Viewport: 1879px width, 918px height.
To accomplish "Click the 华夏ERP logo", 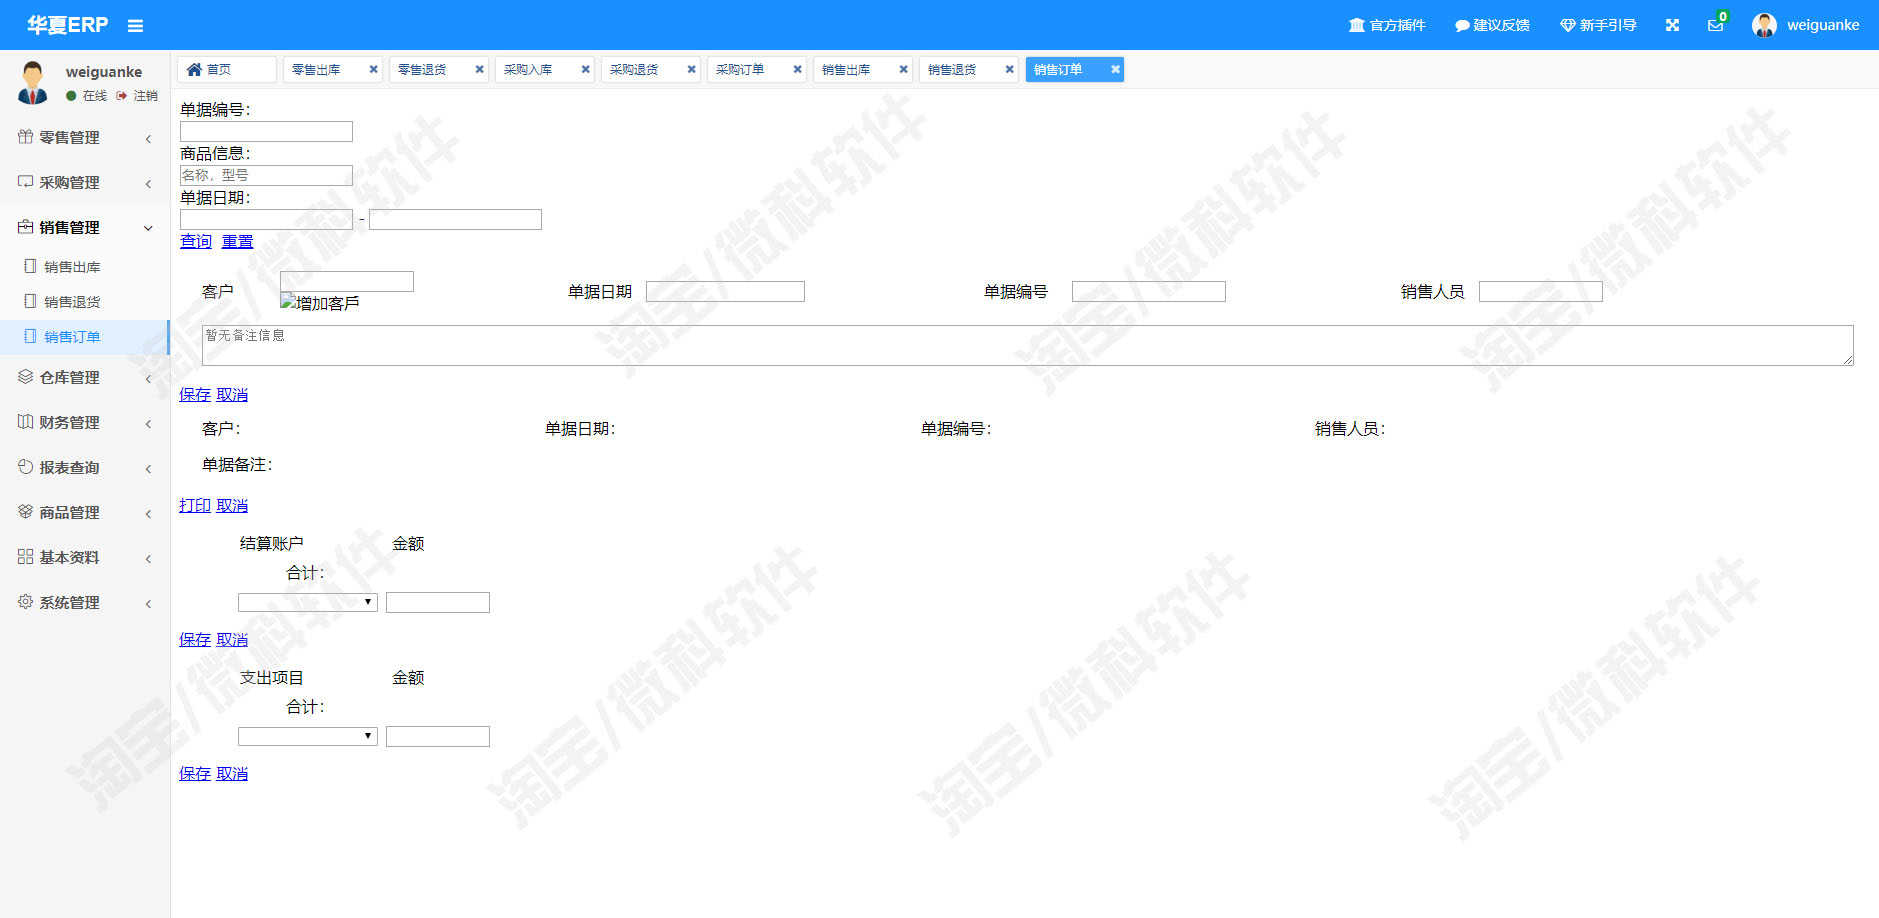I will [x=67, y=25].
